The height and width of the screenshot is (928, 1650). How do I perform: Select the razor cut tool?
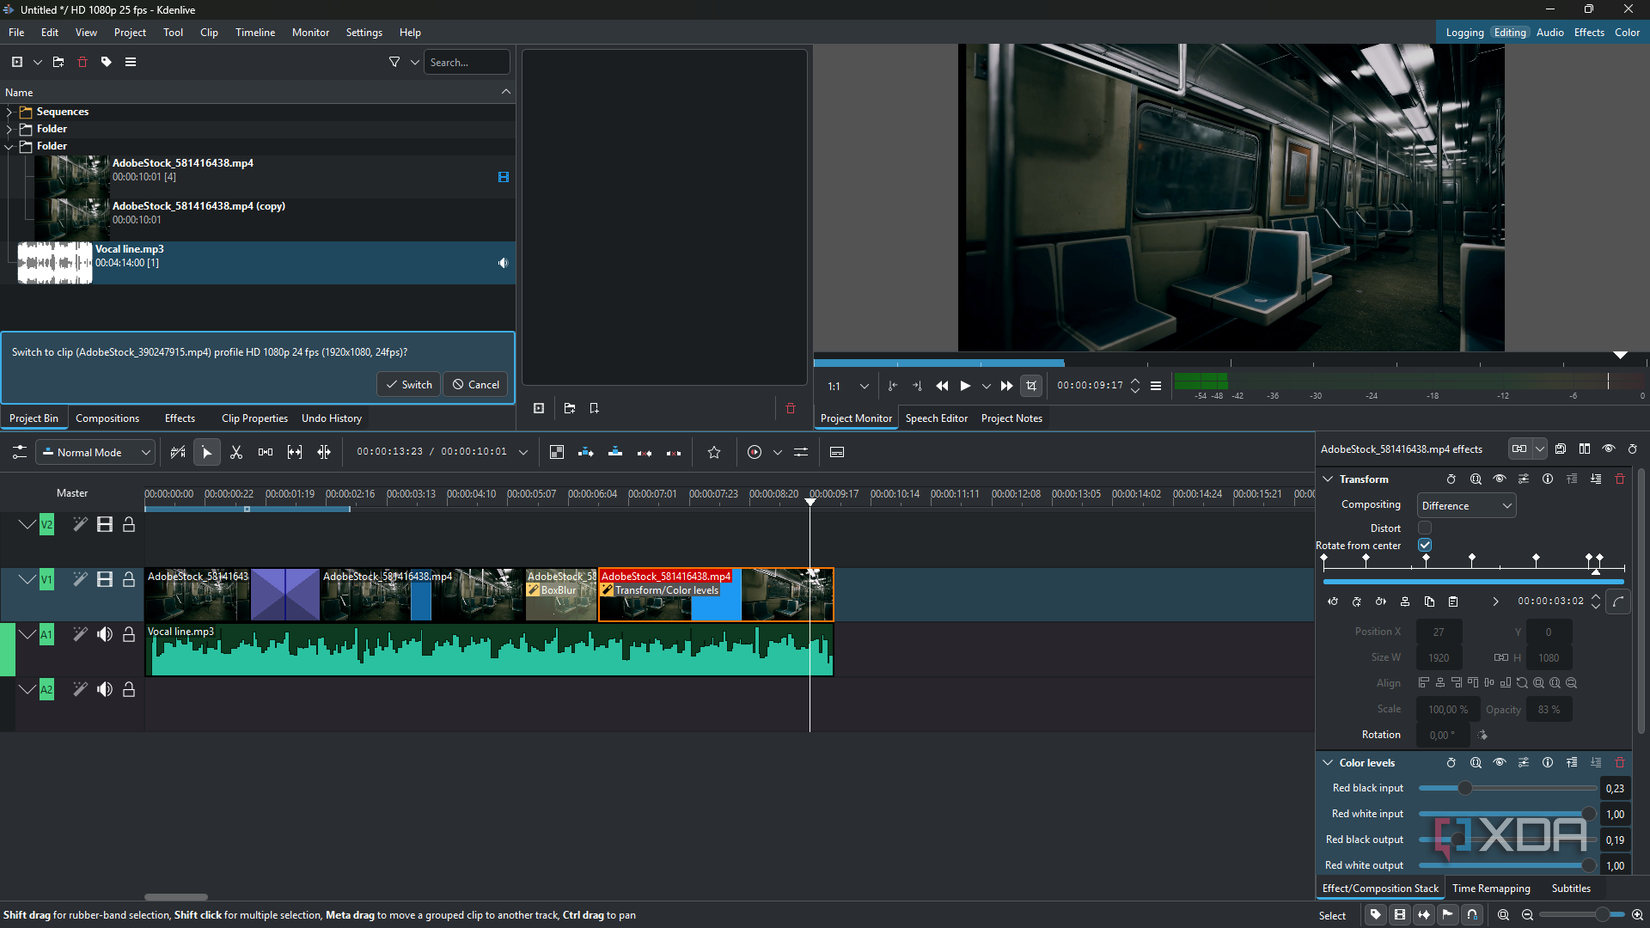click(x=236, y=453)
